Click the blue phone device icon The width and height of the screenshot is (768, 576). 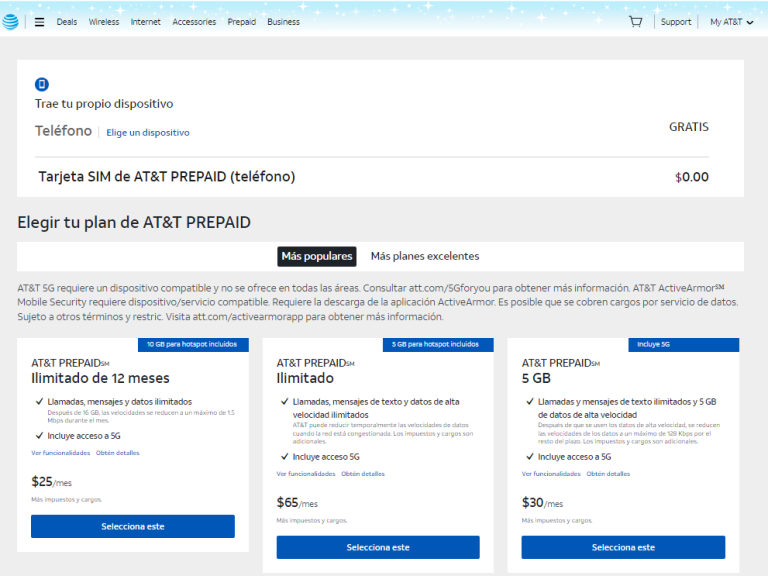click(x=42, y=85)
